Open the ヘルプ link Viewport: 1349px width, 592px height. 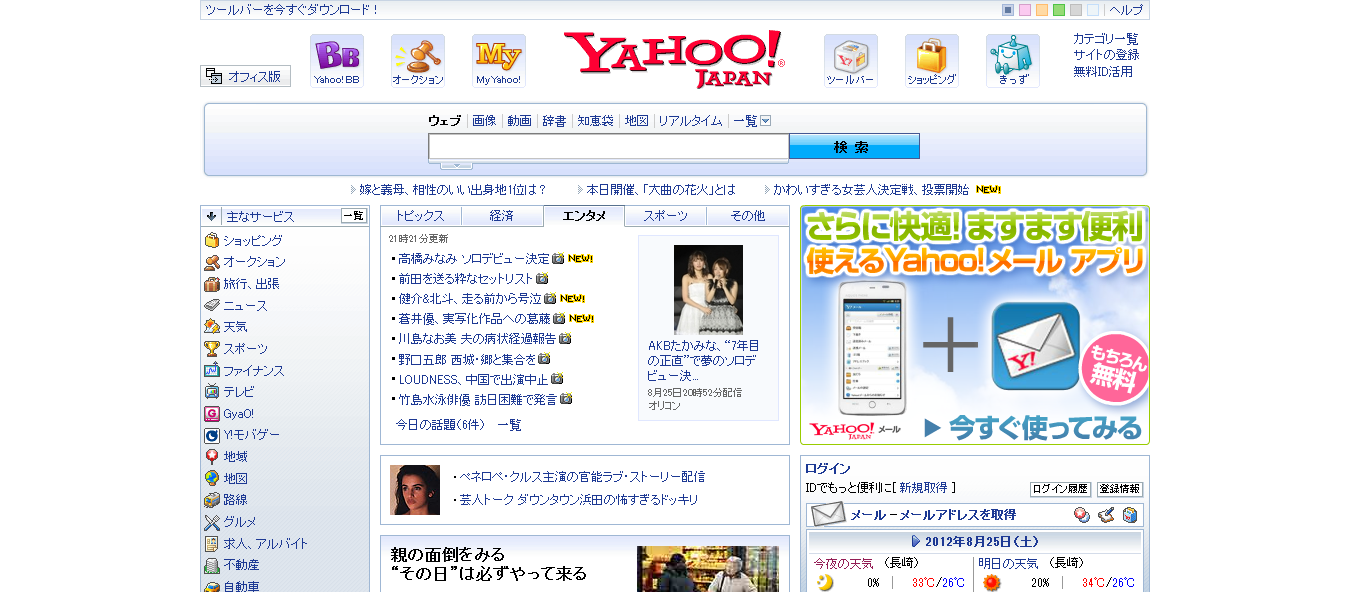[x=1126, y=10]
